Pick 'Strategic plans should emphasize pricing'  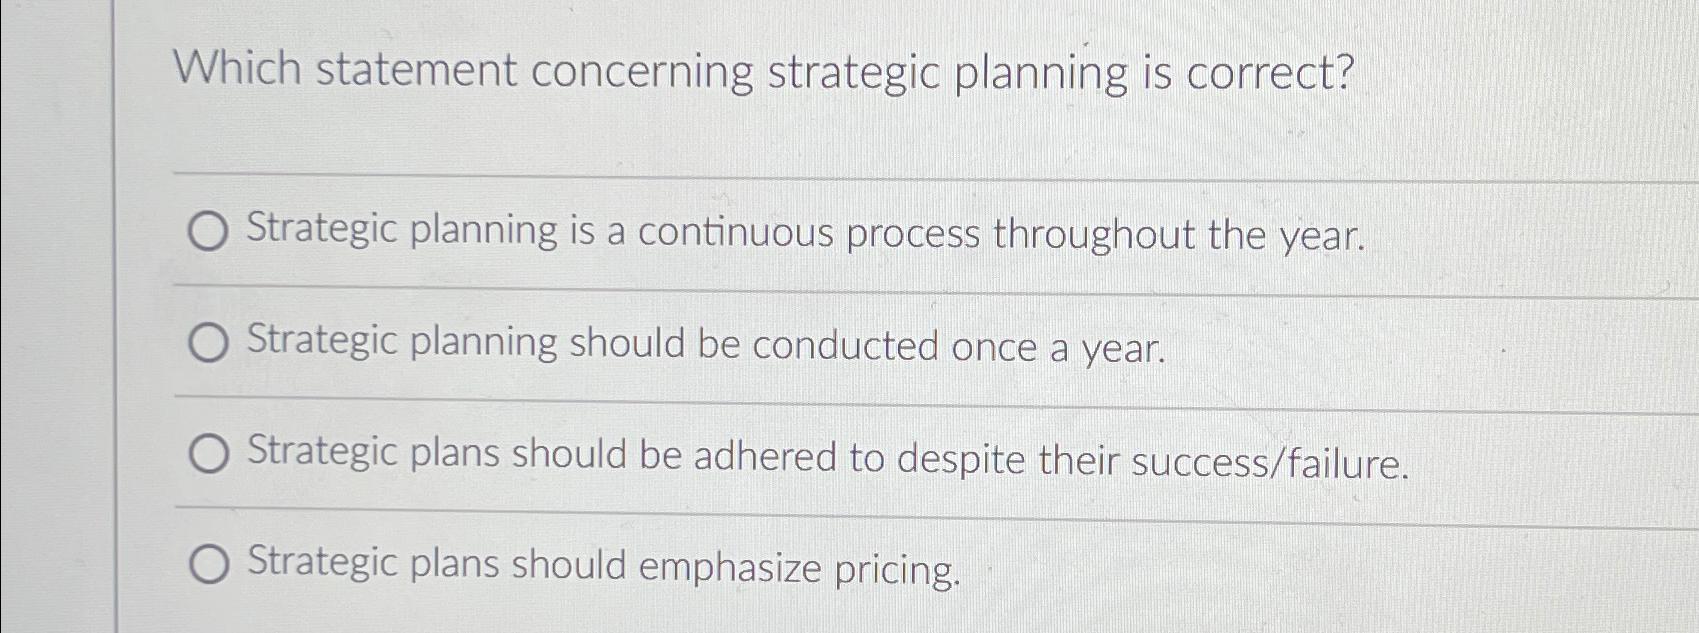pos(208,567)
